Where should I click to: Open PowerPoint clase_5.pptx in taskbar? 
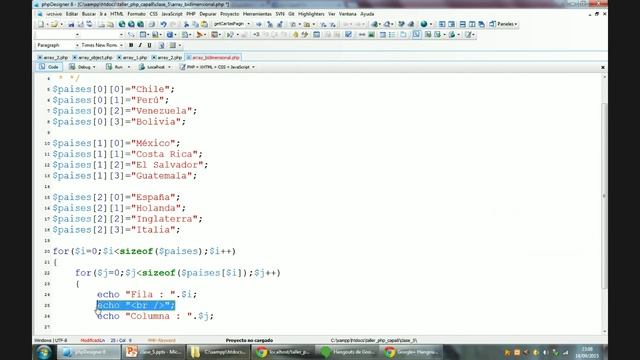tap(153, 351)
